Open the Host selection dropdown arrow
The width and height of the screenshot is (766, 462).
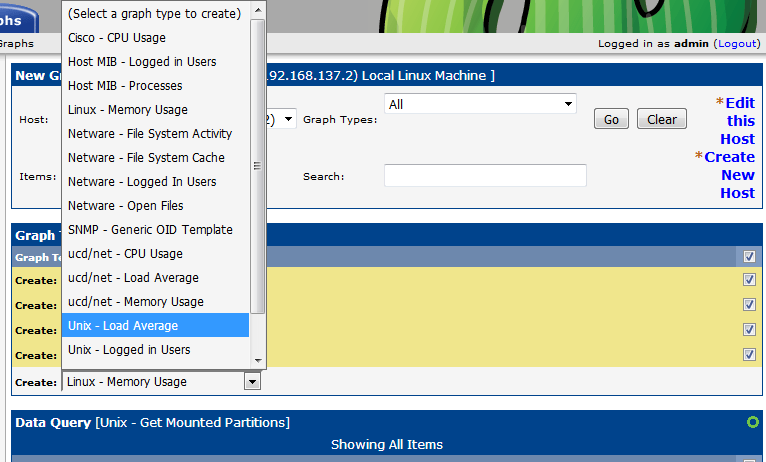tap(288, 119)
